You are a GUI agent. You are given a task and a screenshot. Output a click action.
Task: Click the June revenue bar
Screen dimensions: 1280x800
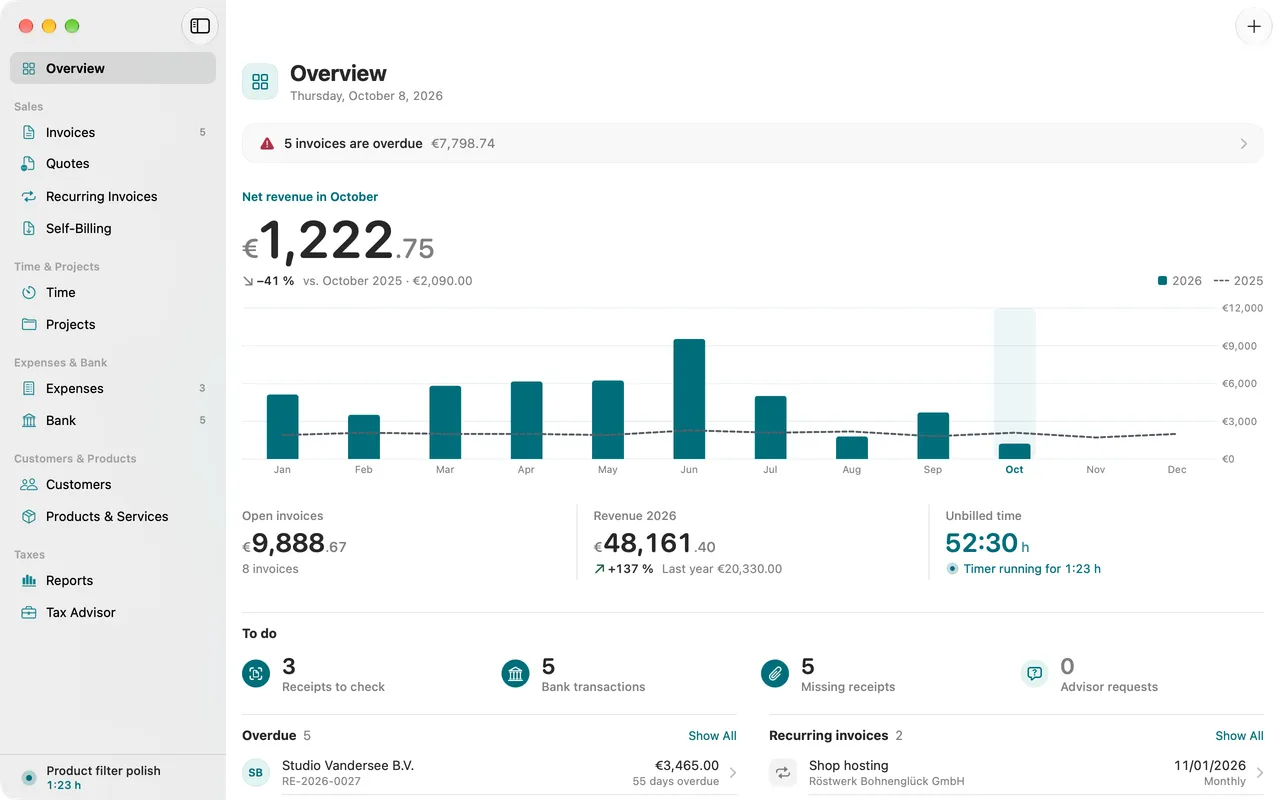click(689, 399)
